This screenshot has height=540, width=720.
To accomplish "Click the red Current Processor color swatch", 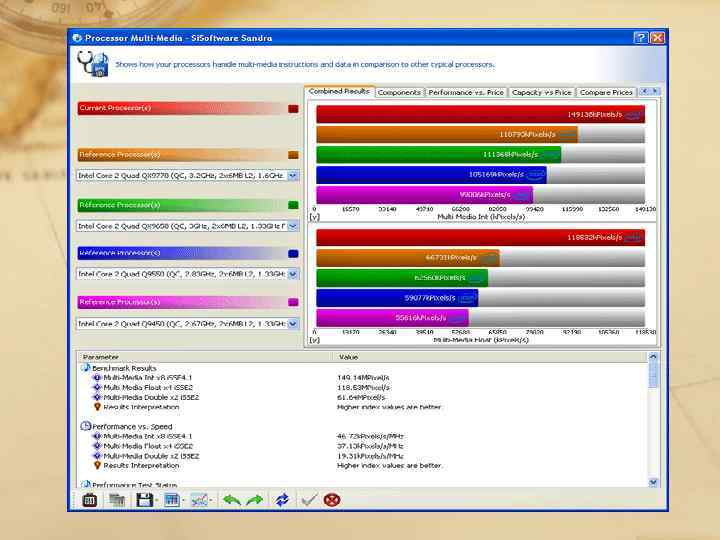I will (293, 109).
